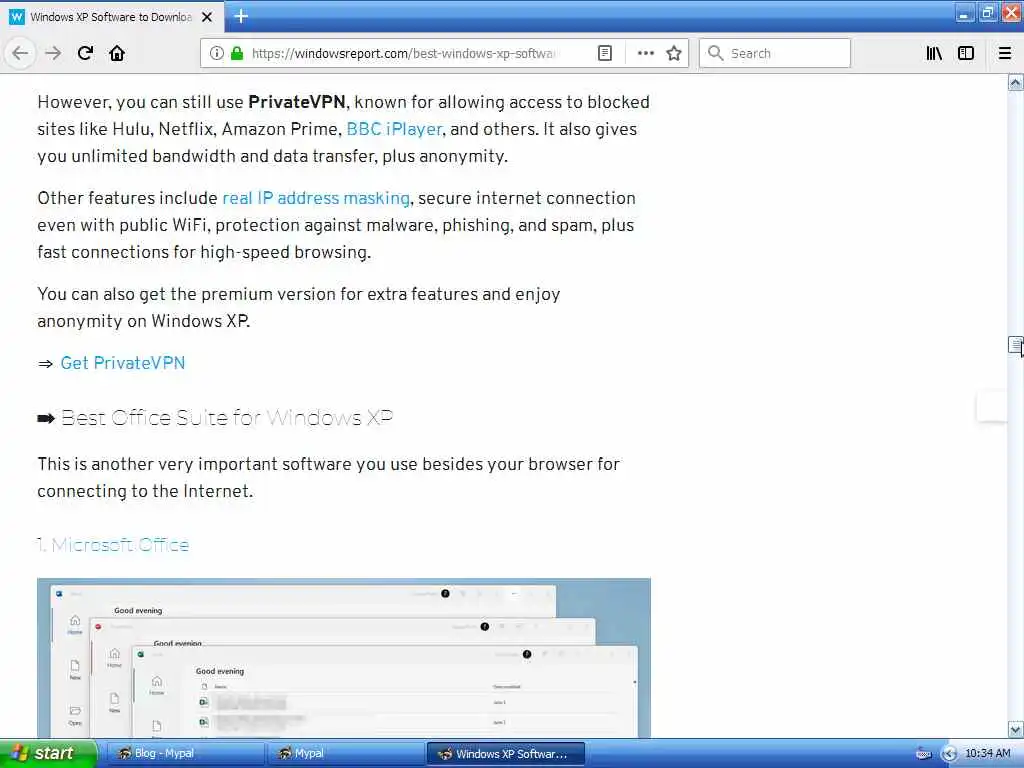
Task: Click the page scrollbar down arrow
Action: point(1016,729)
